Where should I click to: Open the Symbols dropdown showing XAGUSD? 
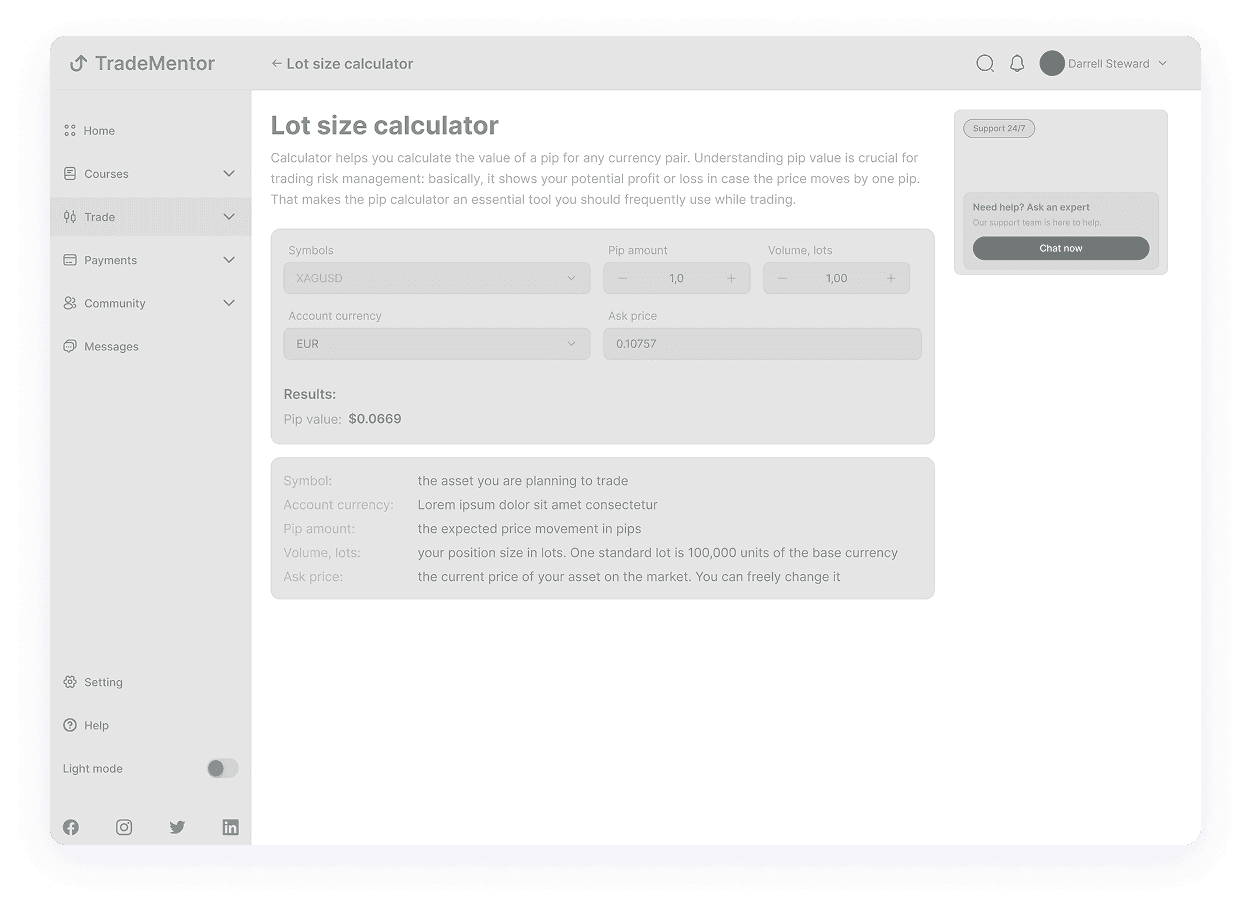click(437, 278)
